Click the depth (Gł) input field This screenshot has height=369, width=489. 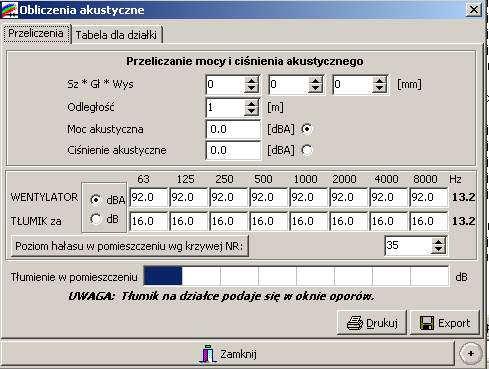point(289,84)
